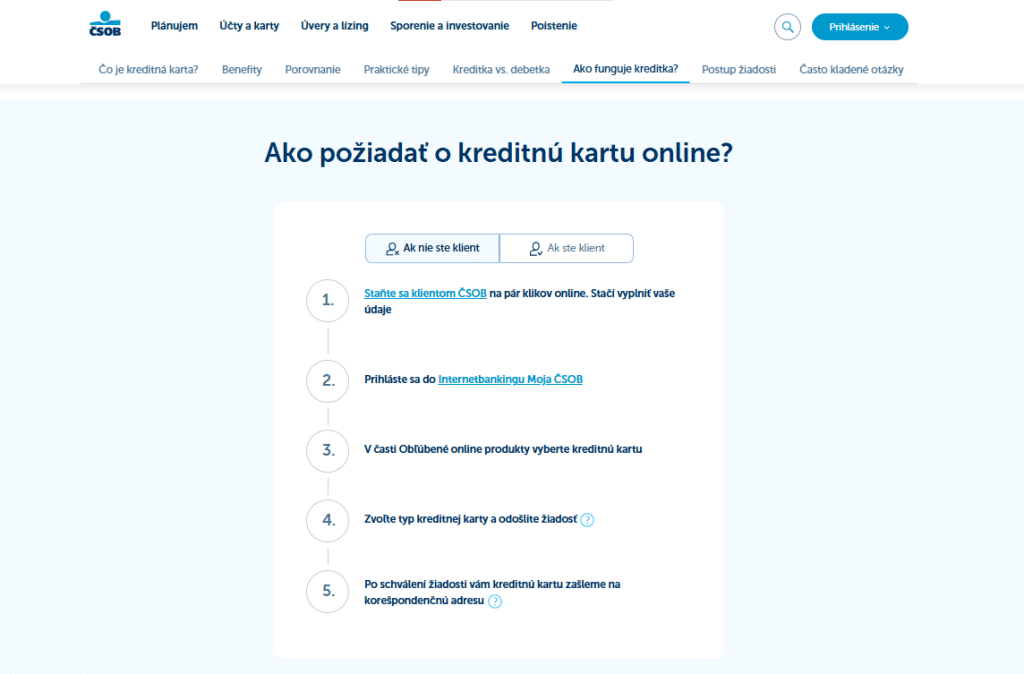Screen dimensions: 1024x674
Task: Click the ČSOB logo
Action: (x=104, y=25)
